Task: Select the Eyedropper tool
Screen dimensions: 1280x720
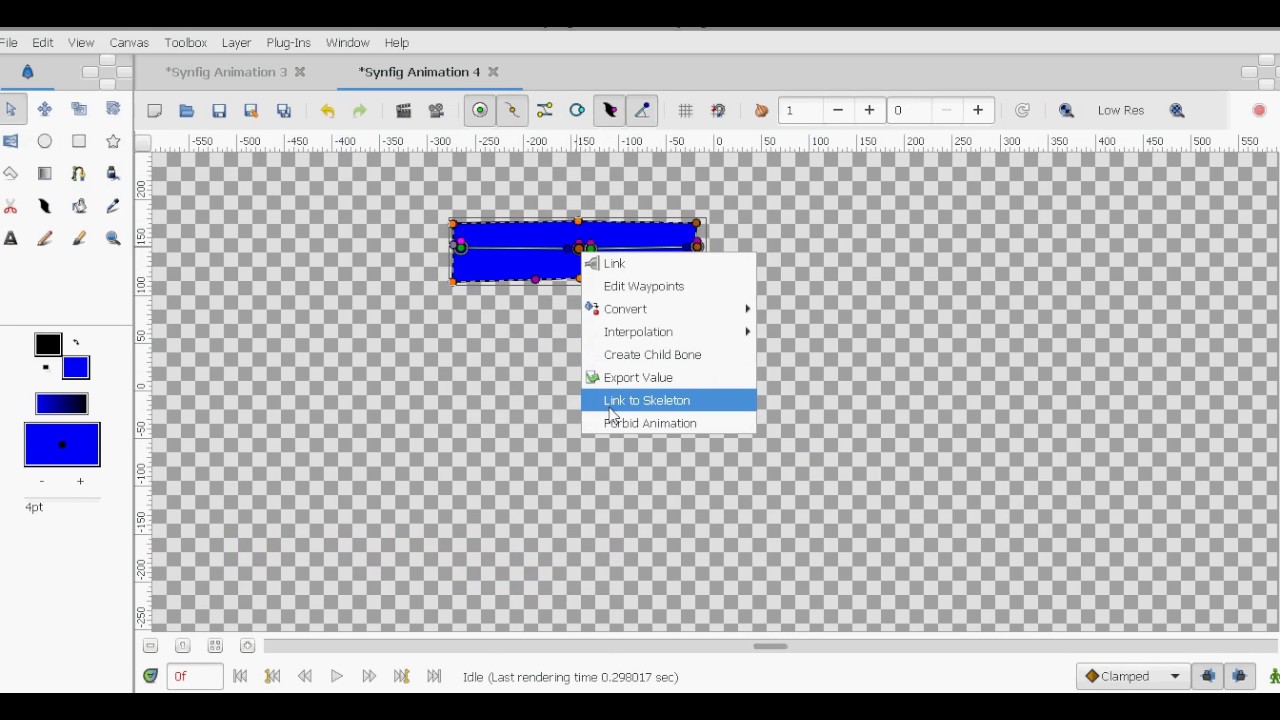Action: pos(113,206)
